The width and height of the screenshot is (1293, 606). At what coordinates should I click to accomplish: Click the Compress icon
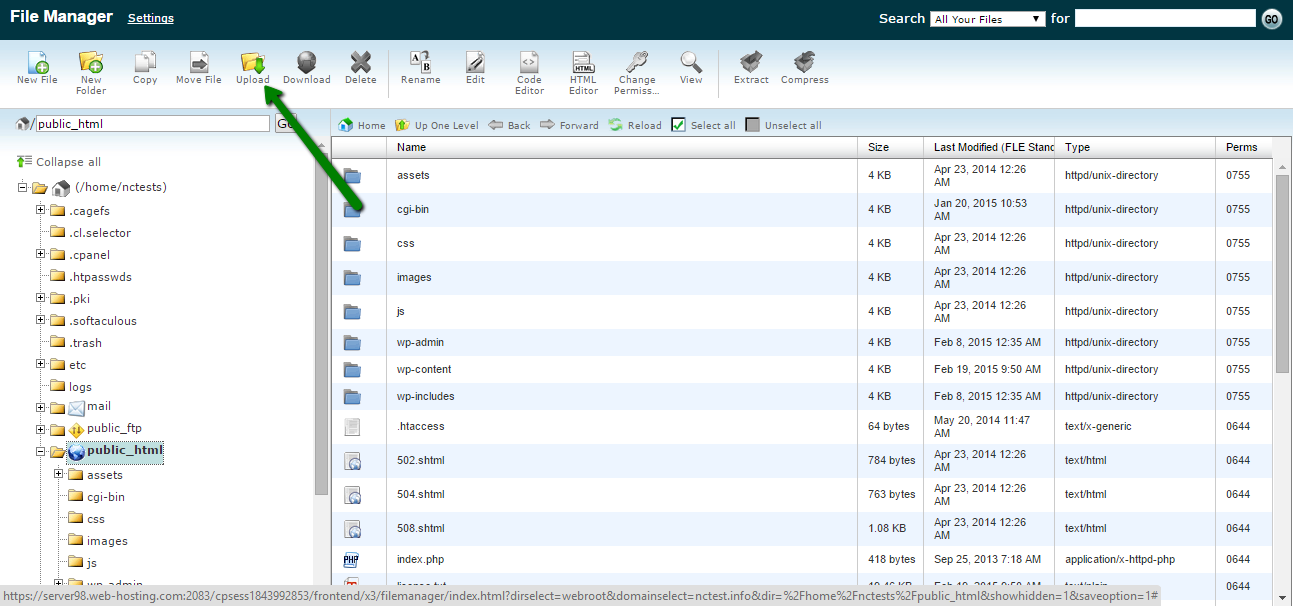coord(804,68)
